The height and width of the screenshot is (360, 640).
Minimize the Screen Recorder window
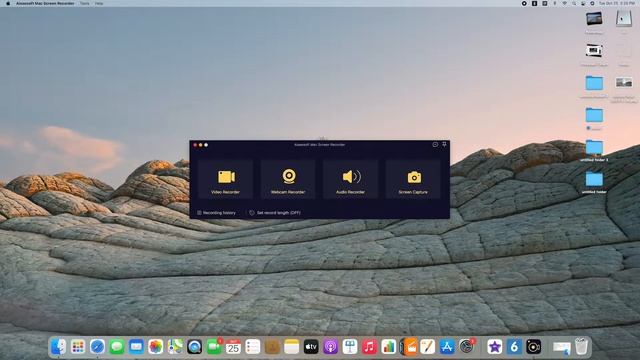click(x=200, y=145)
